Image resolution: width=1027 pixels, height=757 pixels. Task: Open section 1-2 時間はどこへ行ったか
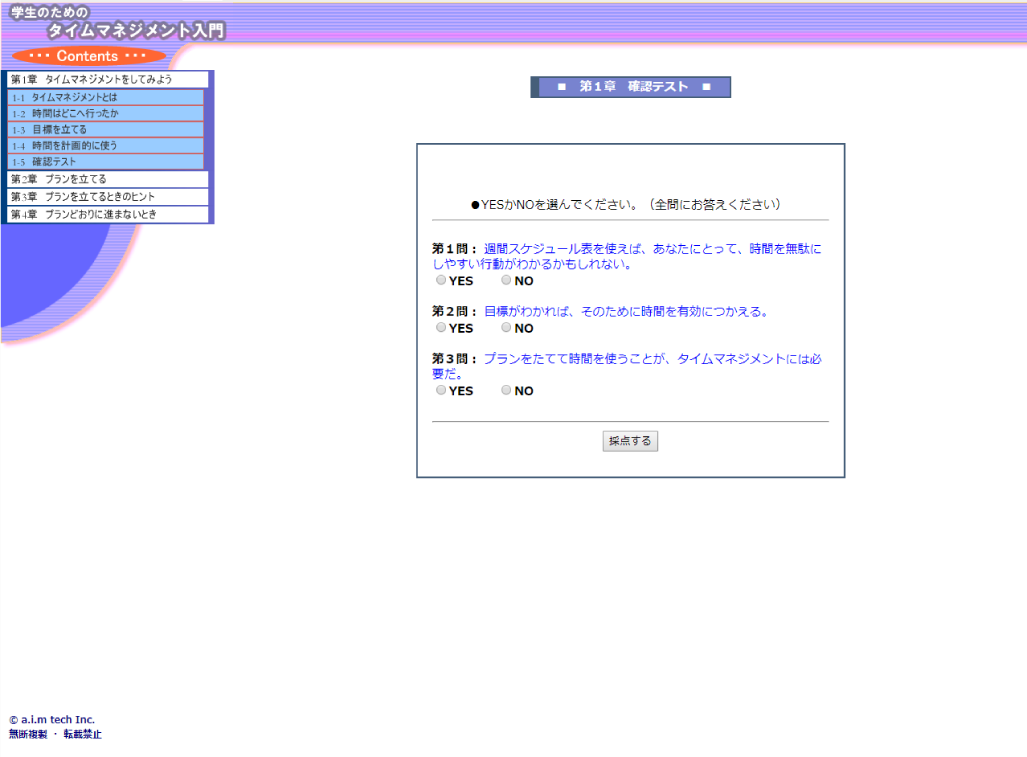(x=105, y=113)
